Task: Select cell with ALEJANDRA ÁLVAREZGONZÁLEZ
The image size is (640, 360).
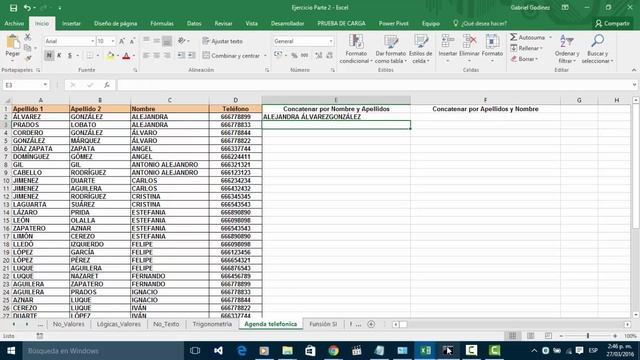Action: 336,117
